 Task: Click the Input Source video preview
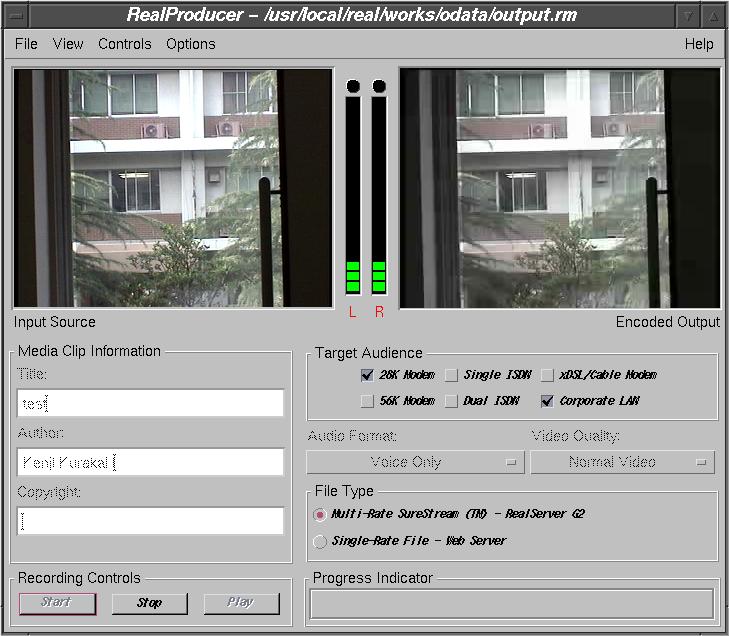coord(173,188)
